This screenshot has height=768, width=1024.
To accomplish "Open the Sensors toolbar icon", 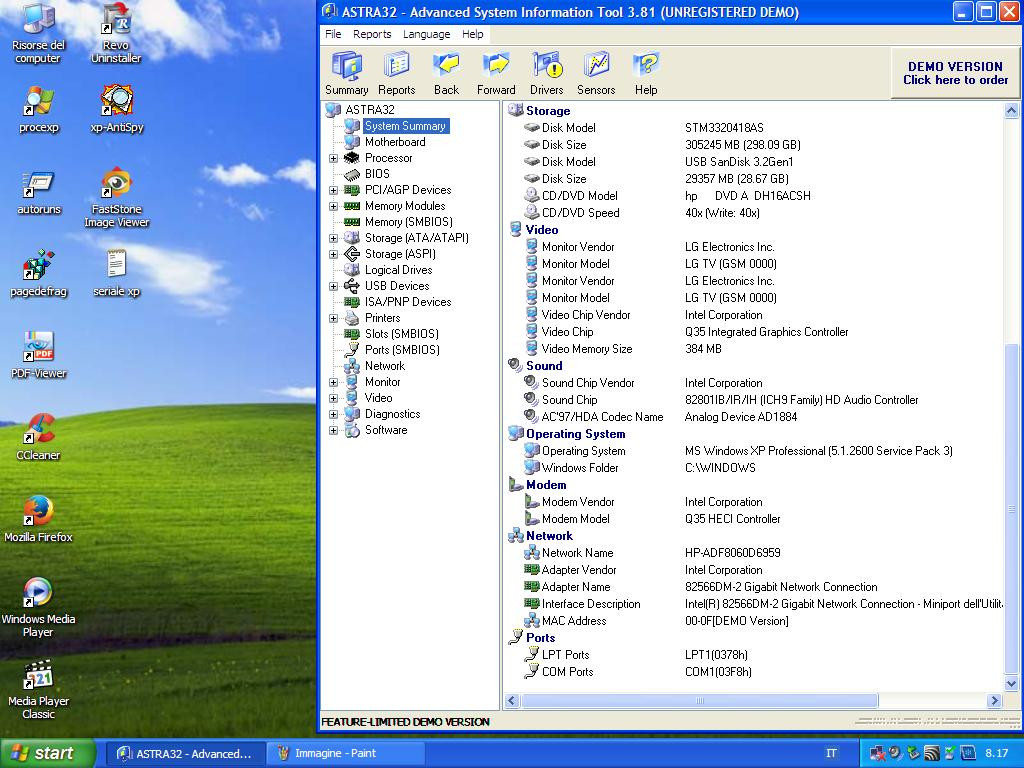I will (x=596, y=73).
